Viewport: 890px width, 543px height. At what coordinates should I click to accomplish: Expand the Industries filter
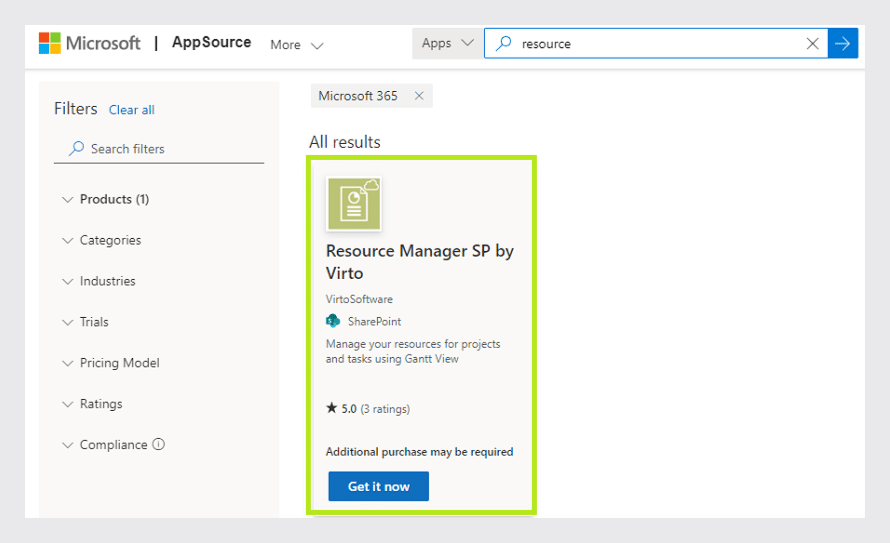point(98,281)
